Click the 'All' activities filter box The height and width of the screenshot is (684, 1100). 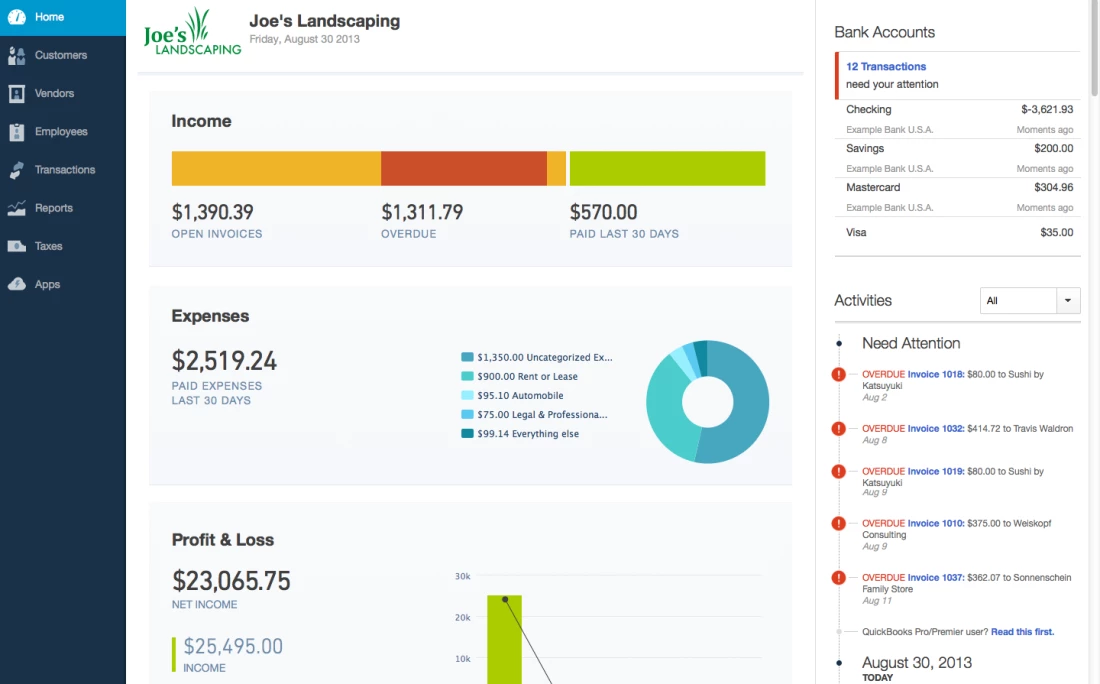(1018, 300)
